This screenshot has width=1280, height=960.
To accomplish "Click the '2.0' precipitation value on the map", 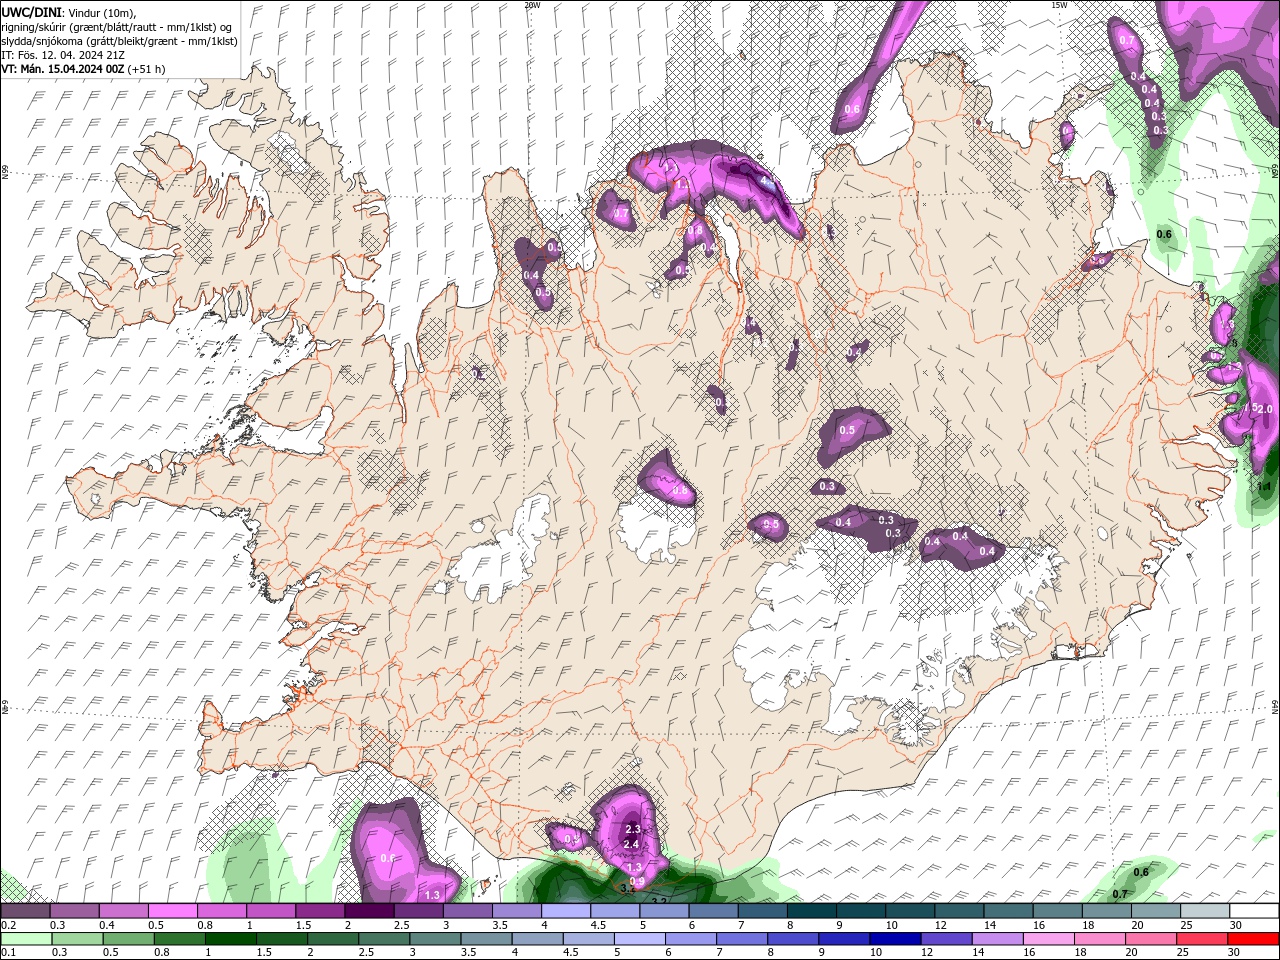I will (x=1264, y=409).
